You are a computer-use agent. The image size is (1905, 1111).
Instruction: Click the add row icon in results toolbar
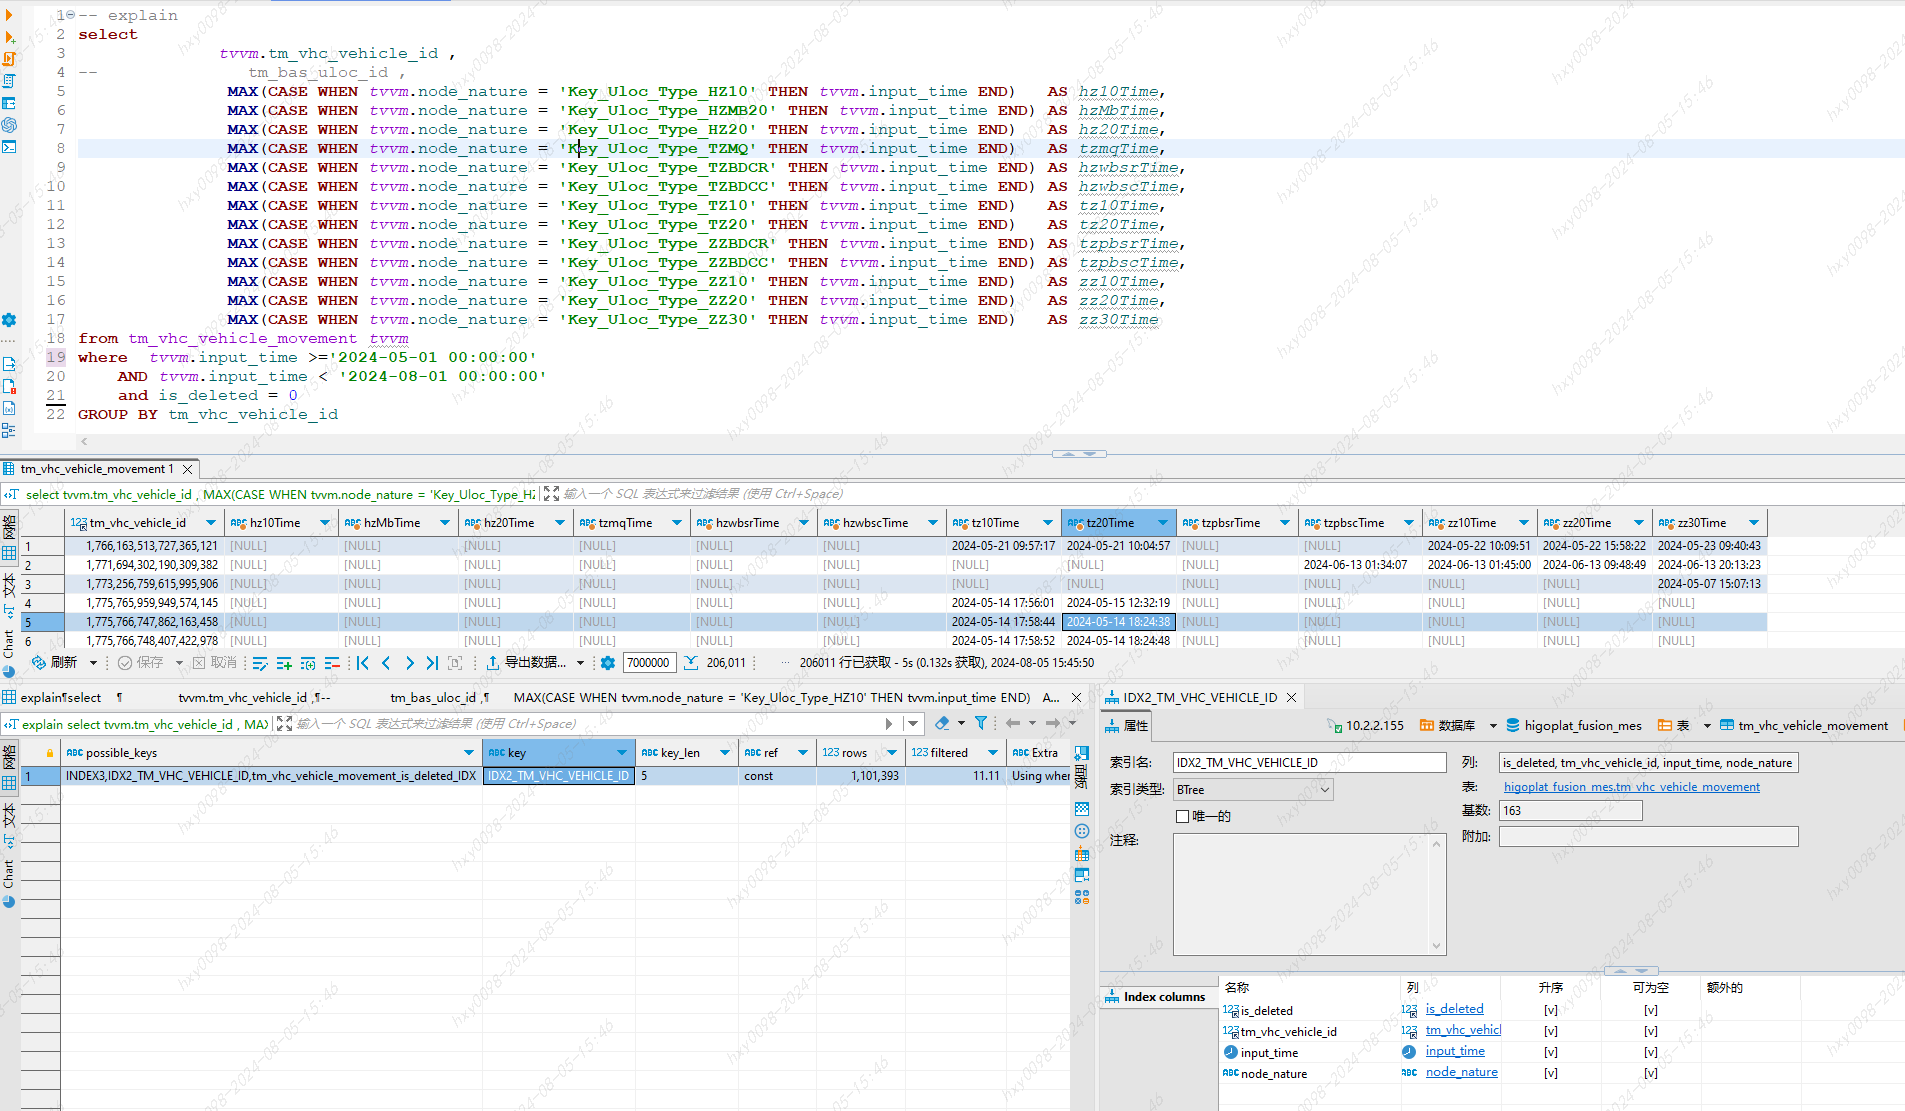(284, 663)
